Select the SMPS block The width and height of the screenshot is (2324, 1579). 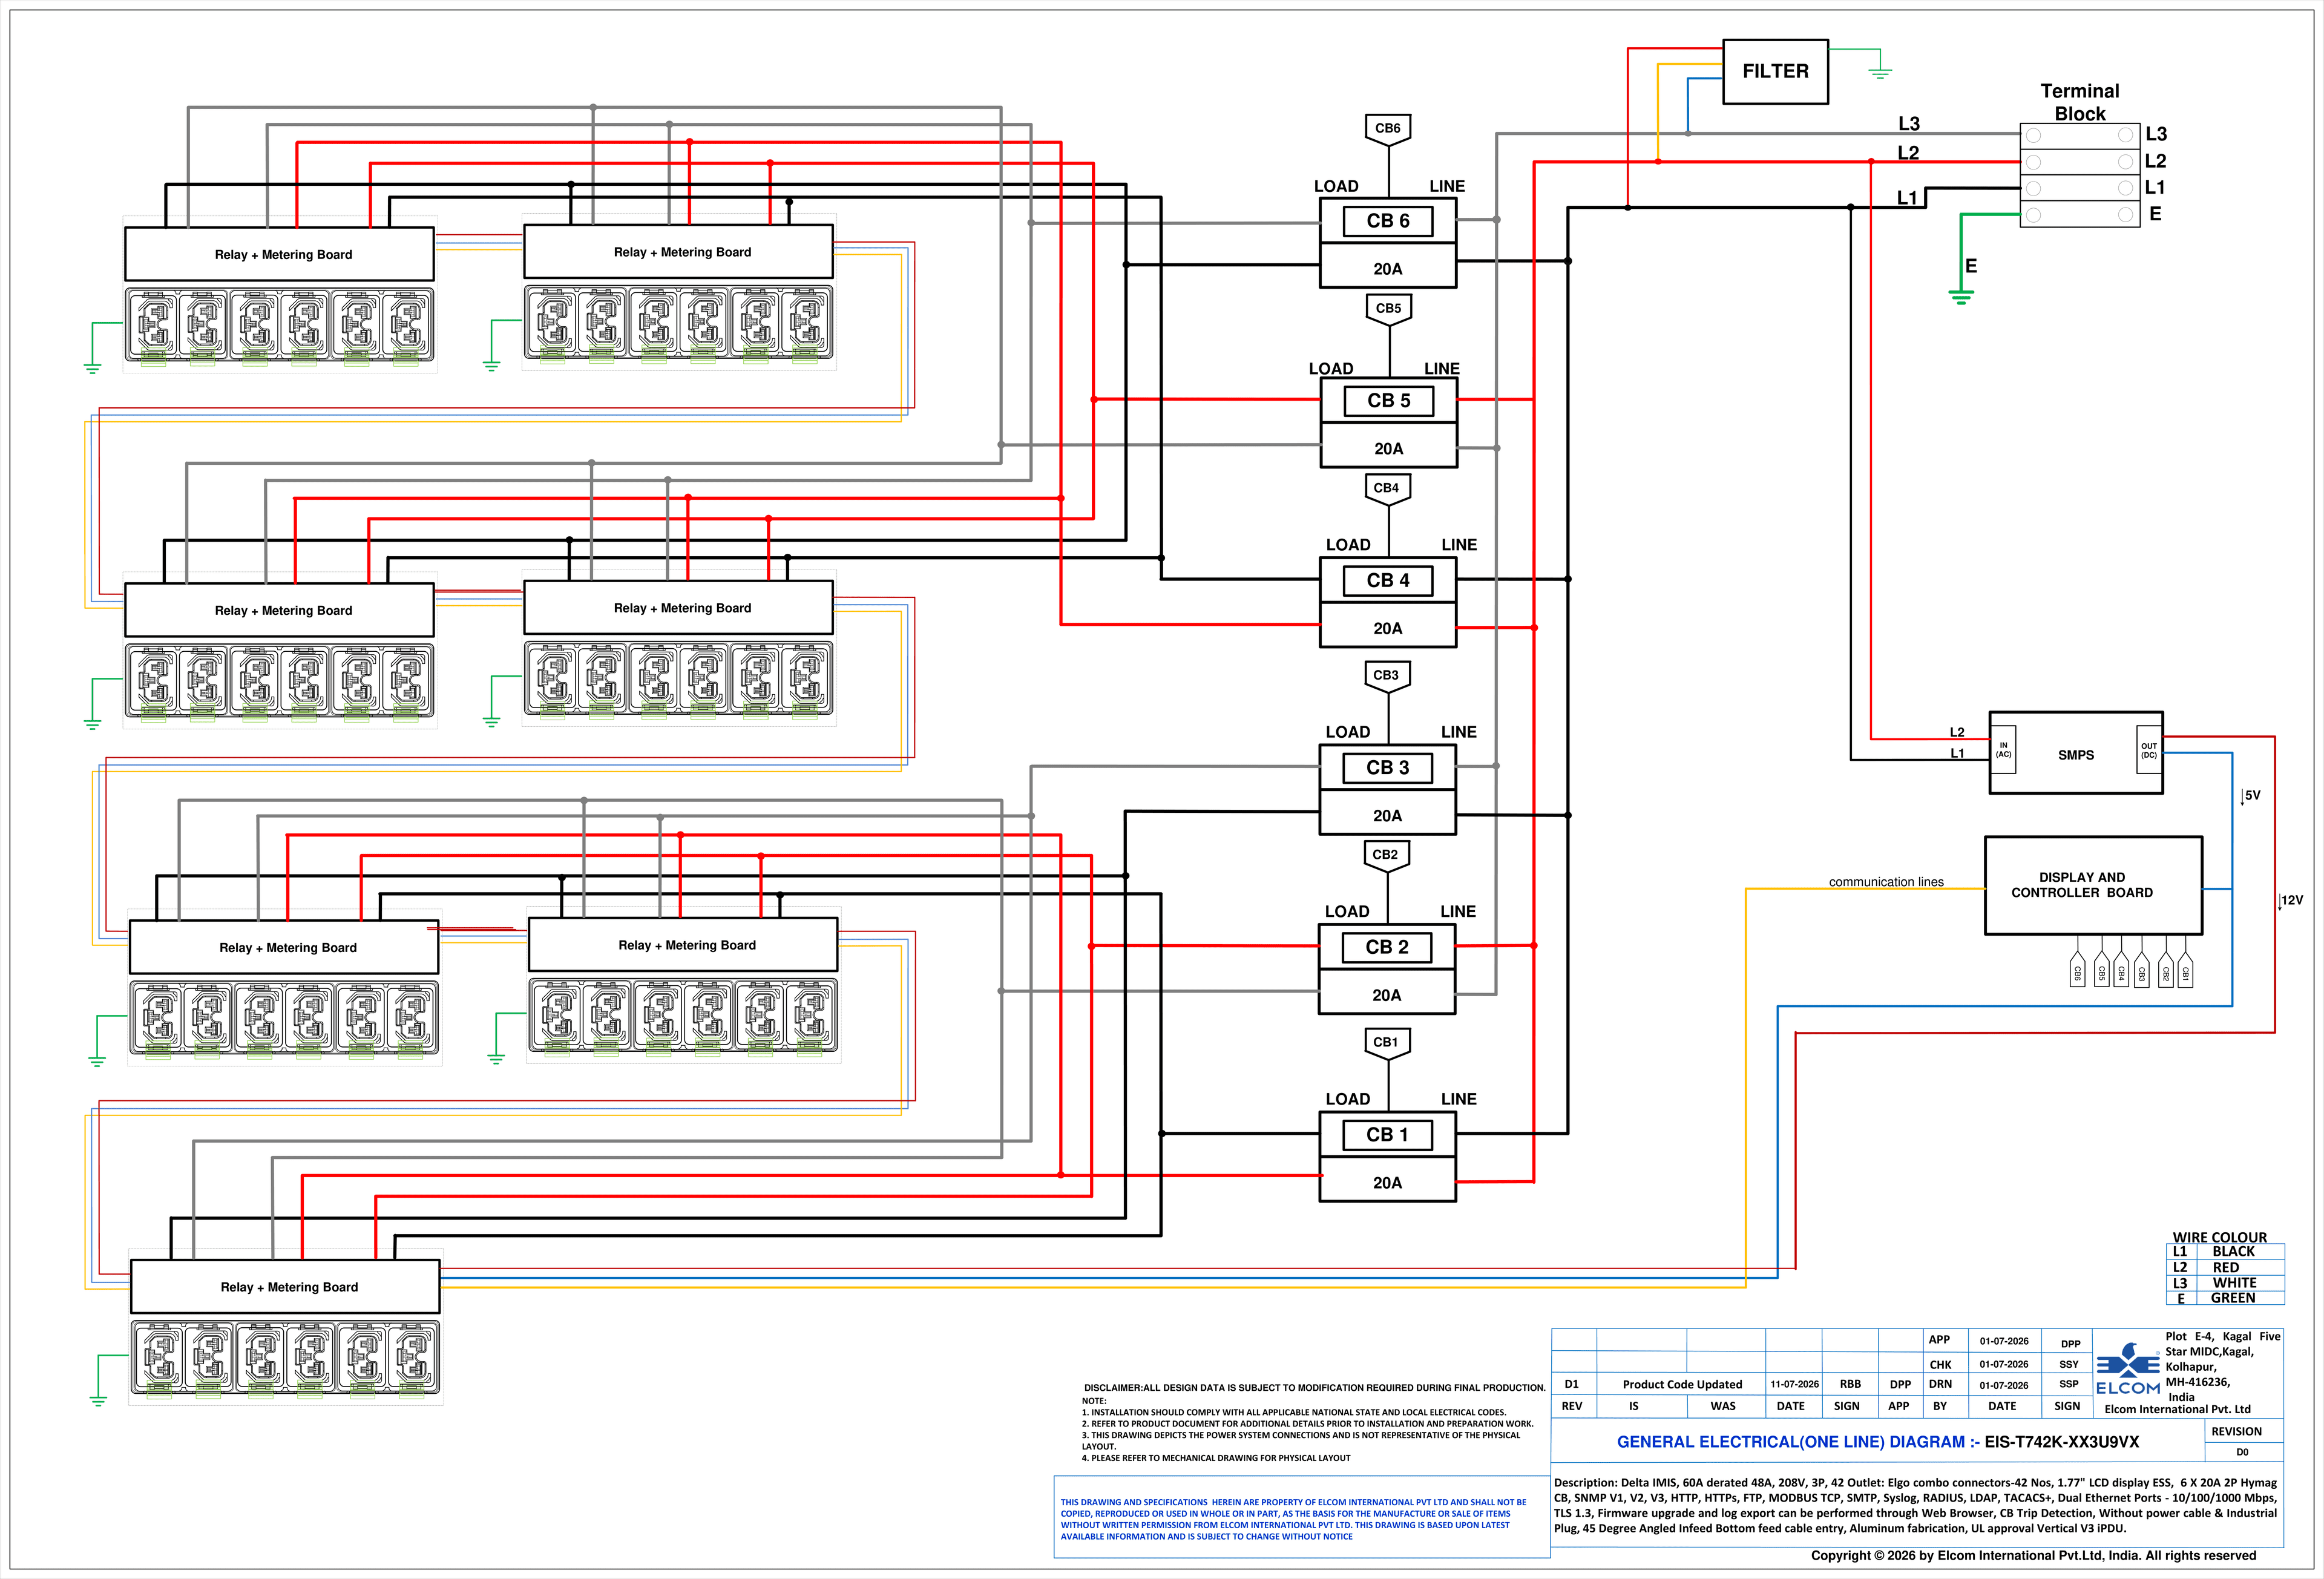[x=2076, y=753]
